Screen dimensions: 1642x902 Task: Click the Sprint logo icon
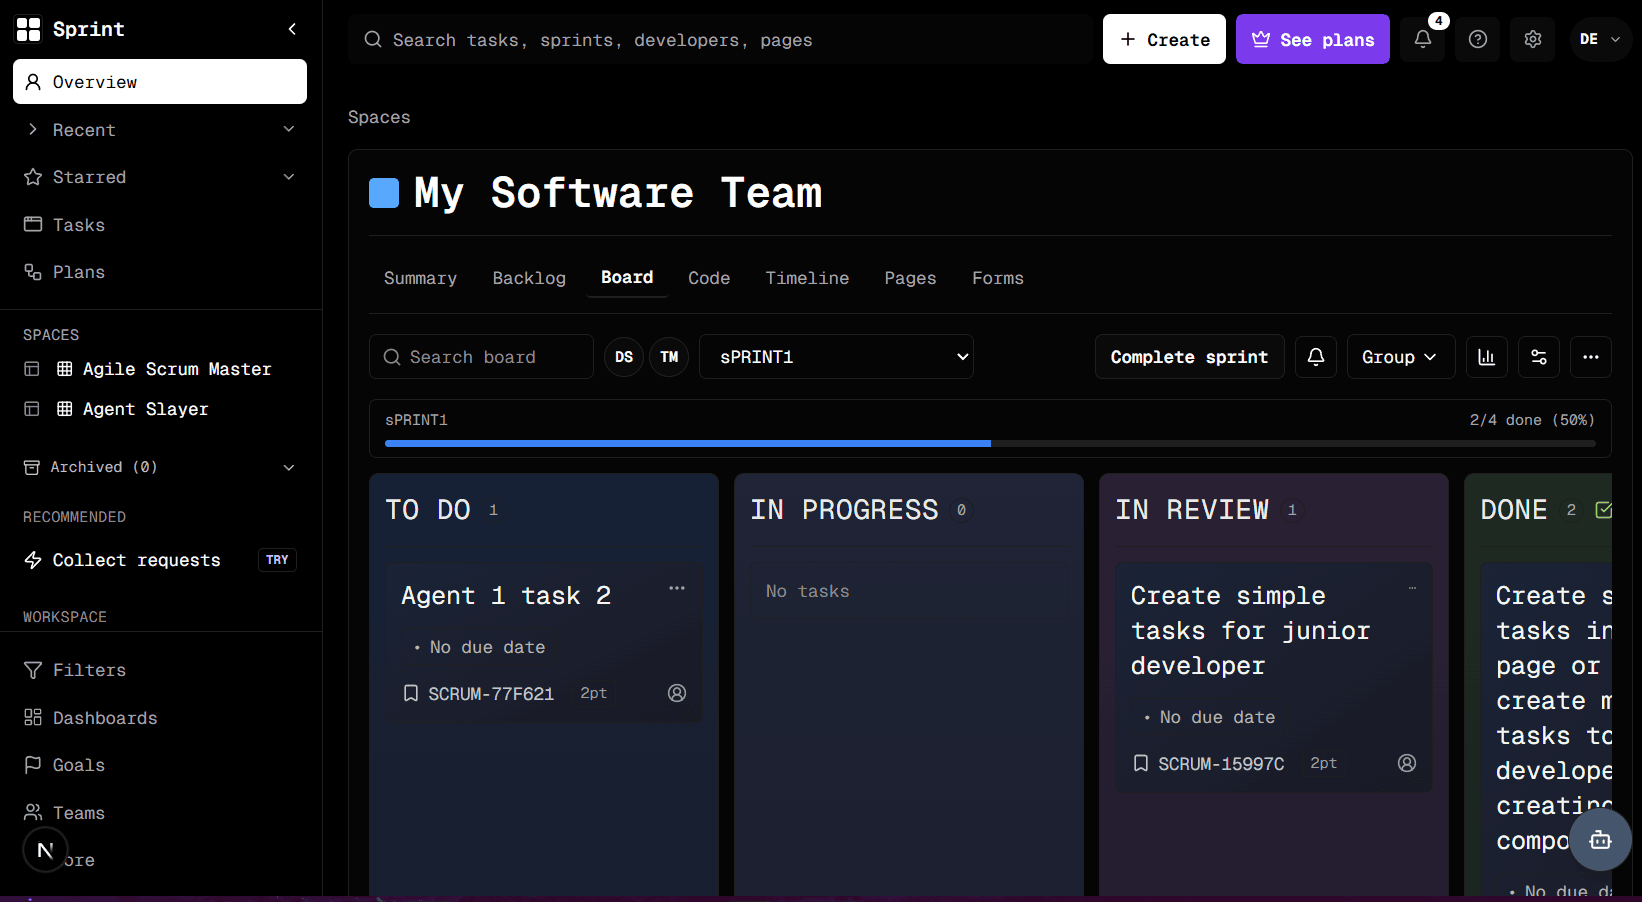(29, 29)
